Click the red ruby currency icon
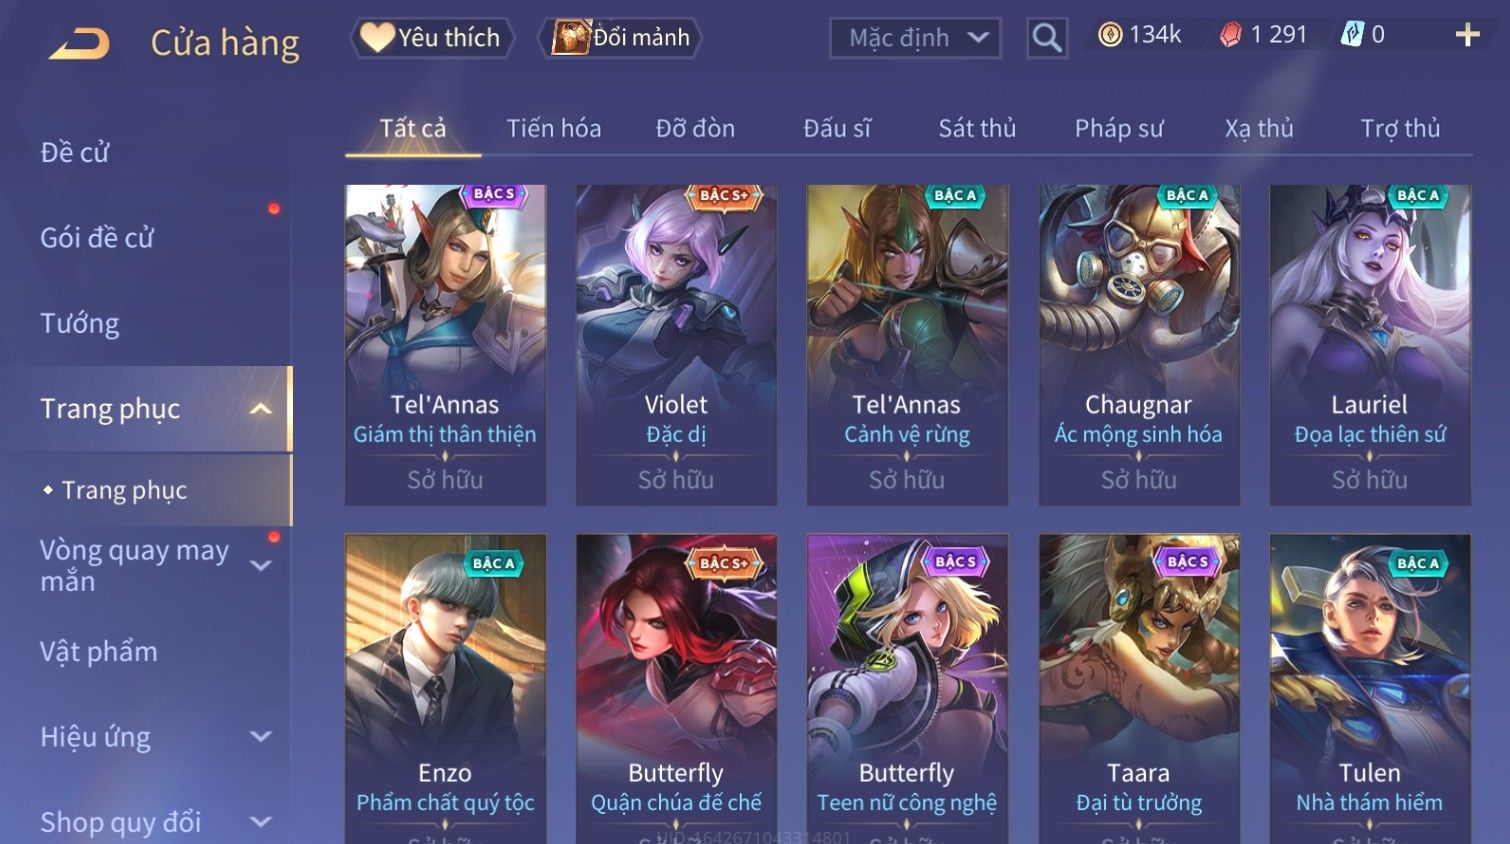Viewport: 1510px width, 844px height. click(1230, 35)
